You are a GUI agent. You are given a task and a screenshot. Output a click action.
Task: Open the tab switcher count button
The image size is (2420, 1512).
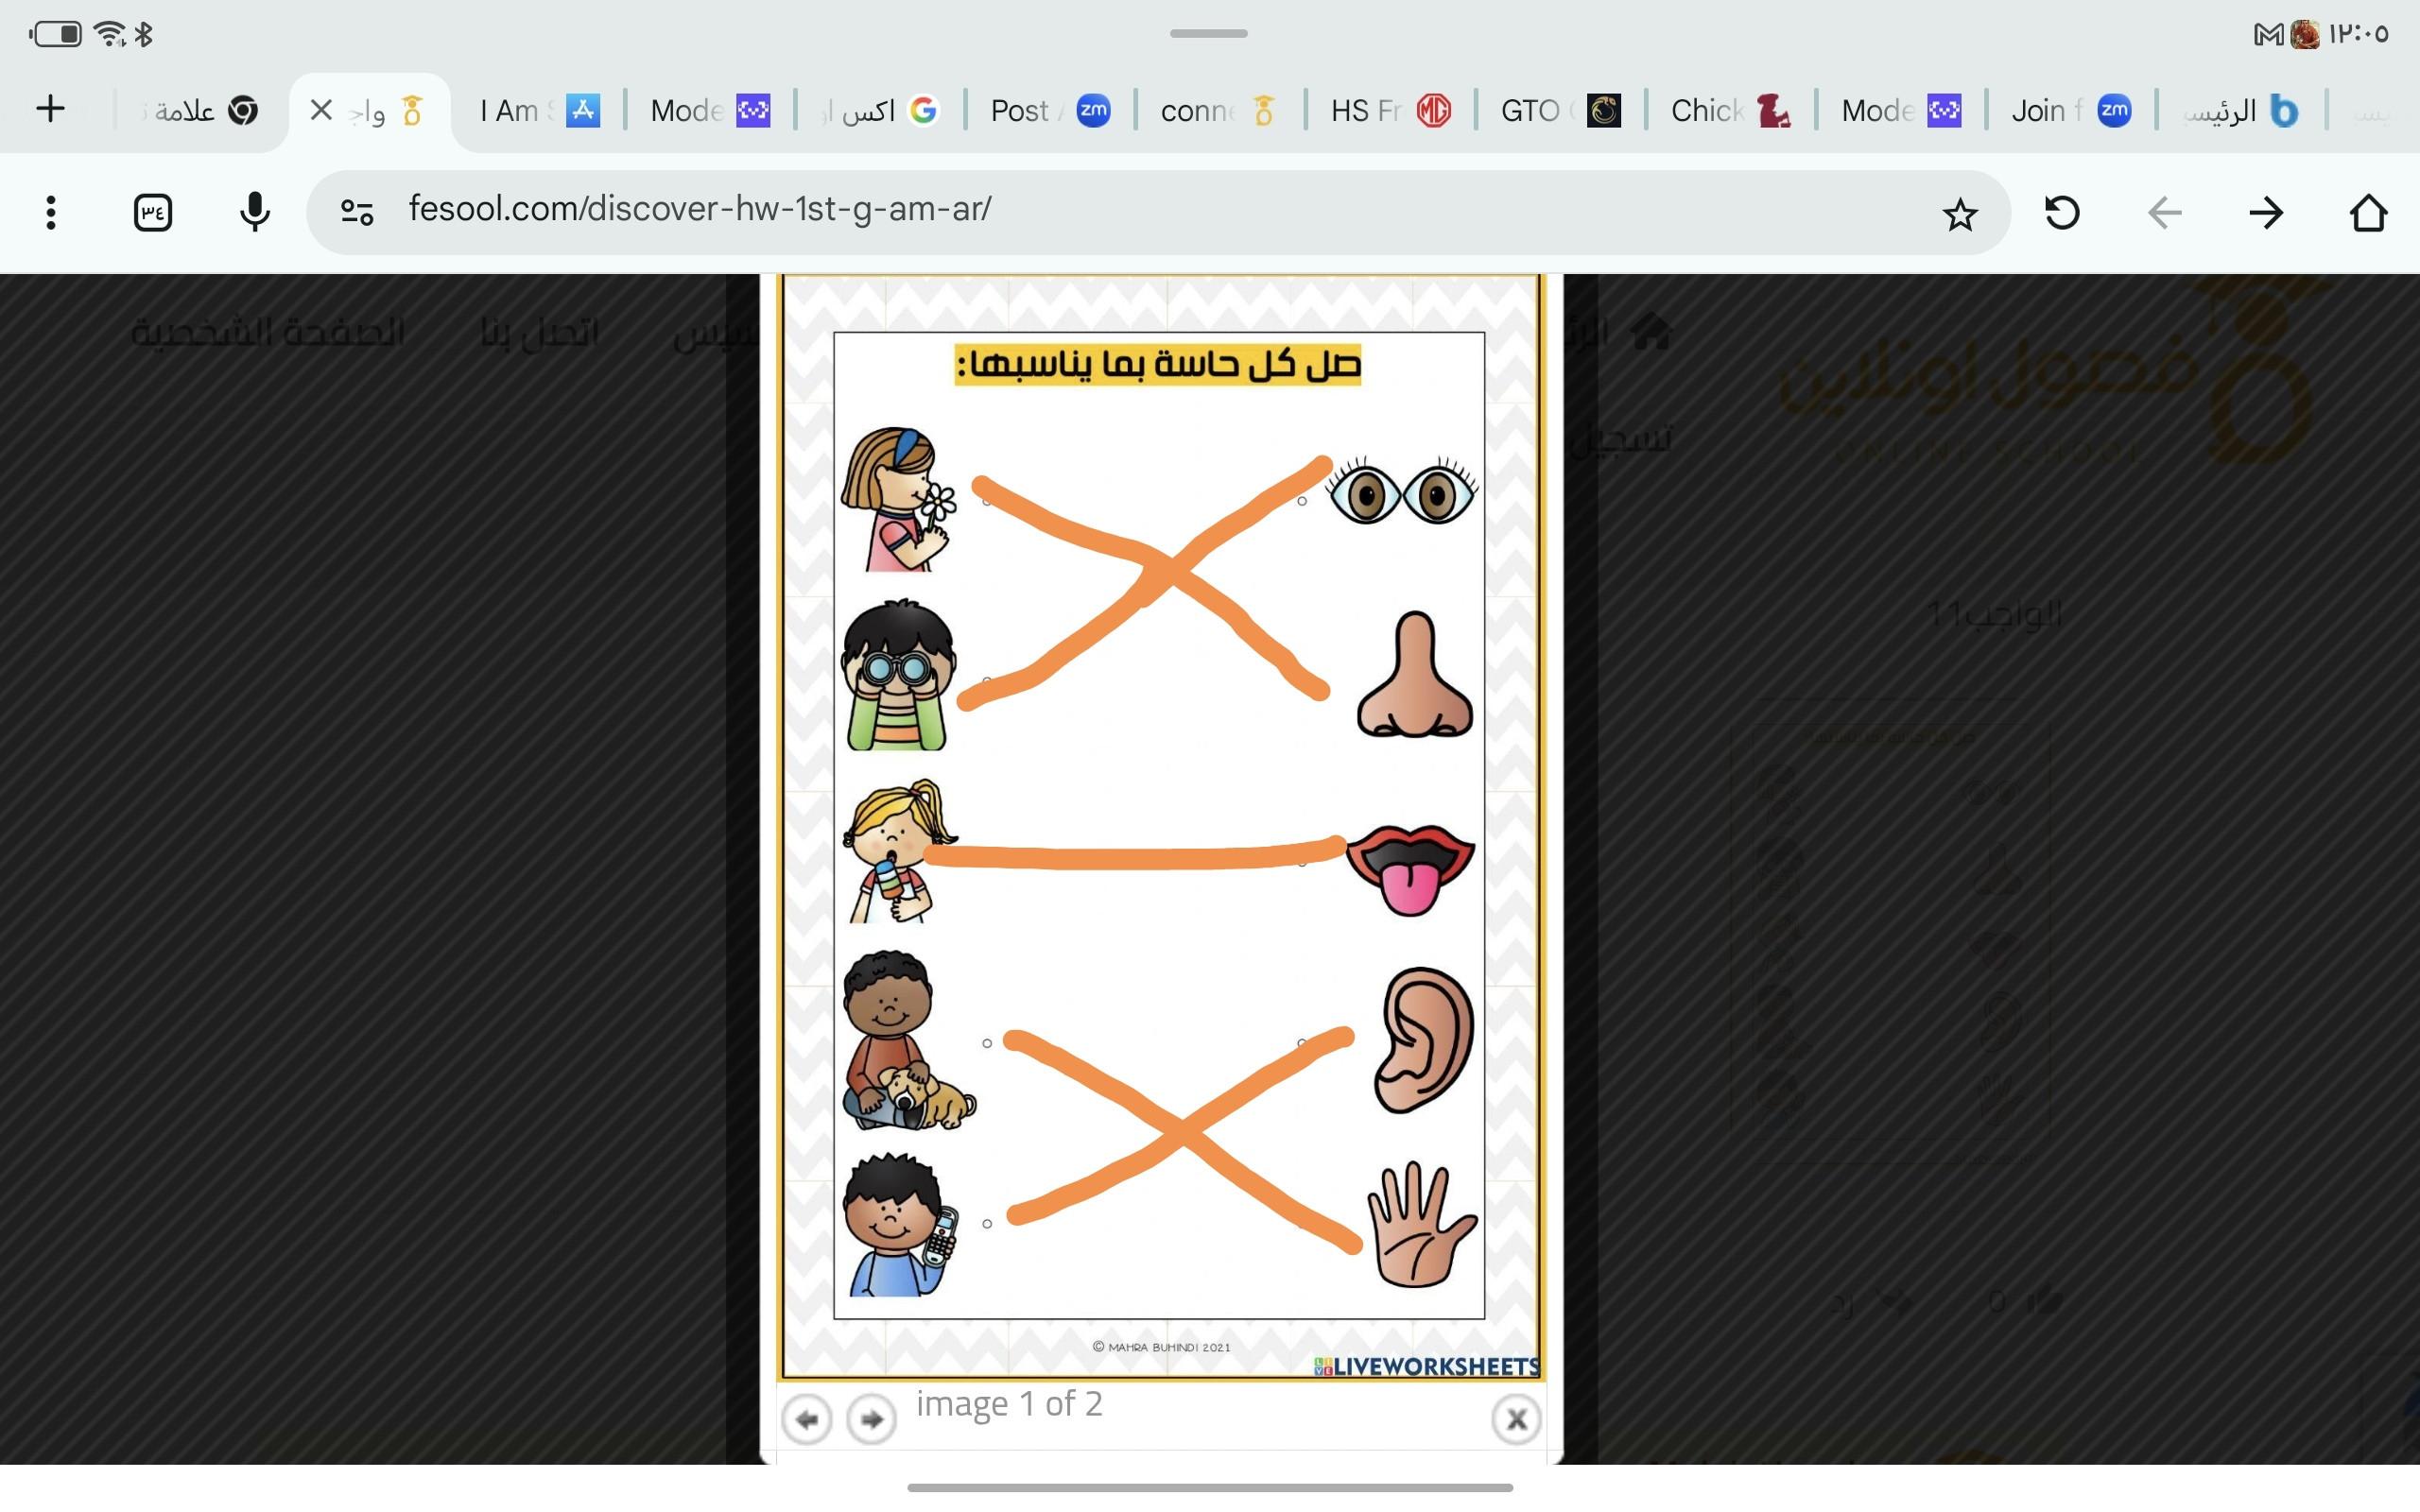[153, 212]
